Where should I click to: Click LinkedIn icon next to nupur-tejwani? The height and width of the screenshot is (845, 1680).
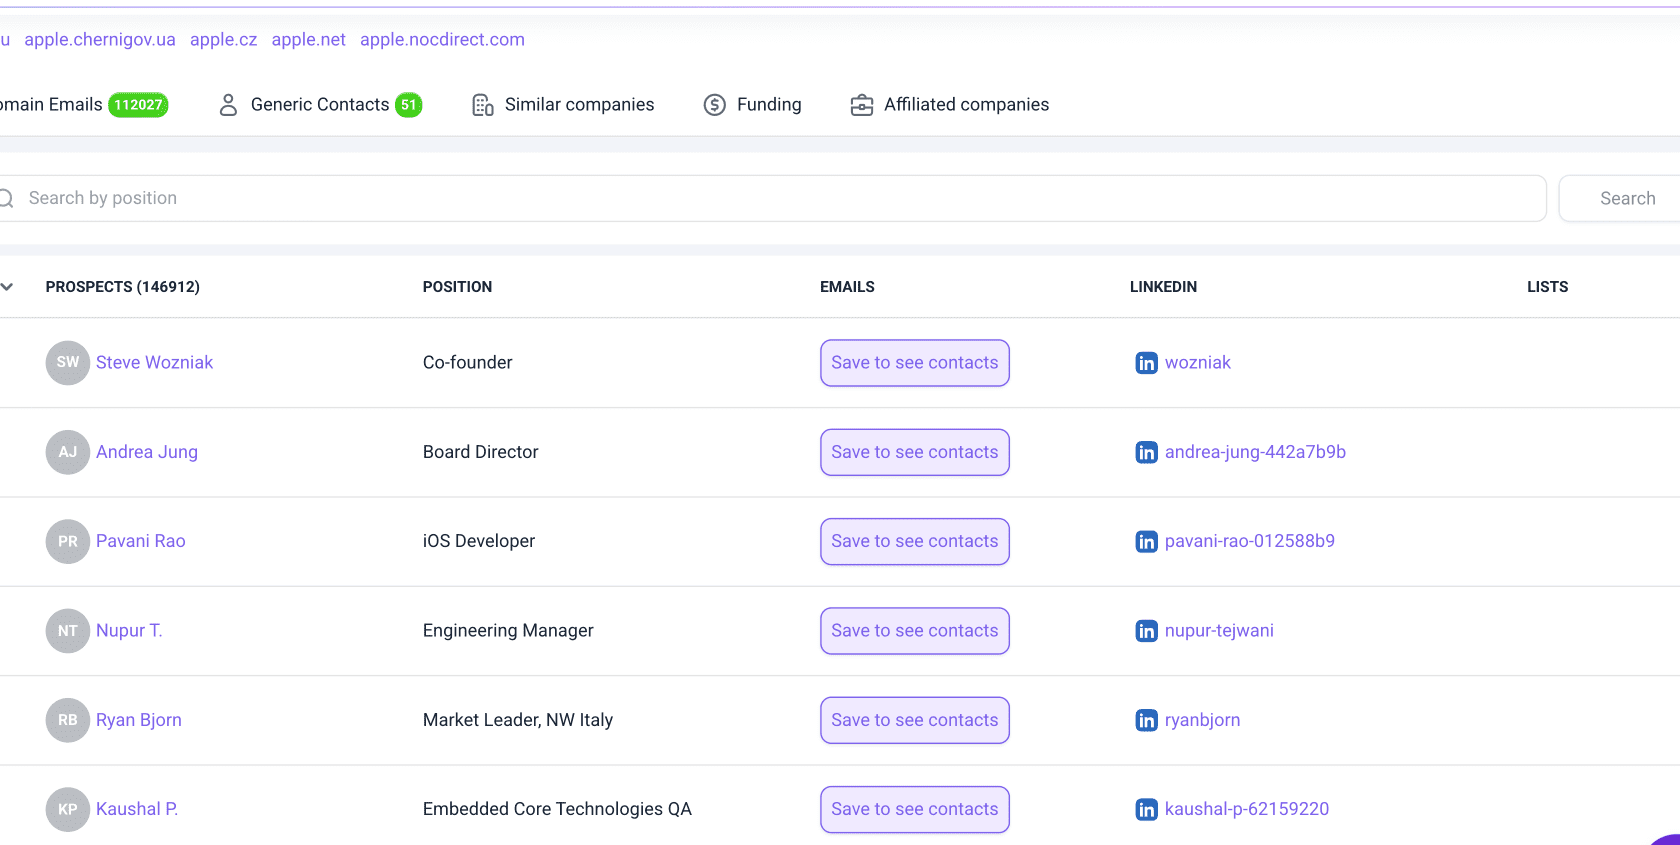click(x=1146, y=631)
